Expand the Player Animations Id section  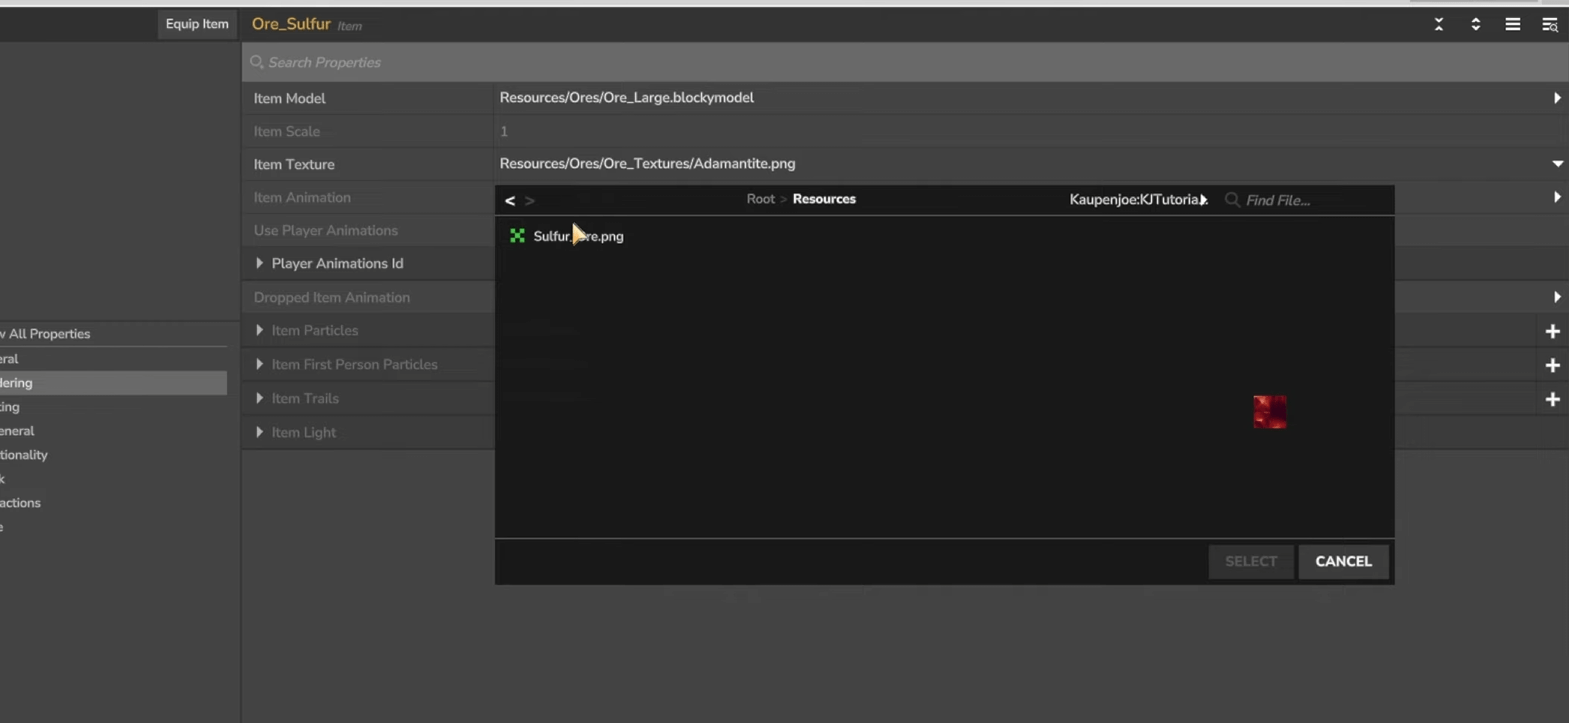pyautogui.click(x=260, y=264)
